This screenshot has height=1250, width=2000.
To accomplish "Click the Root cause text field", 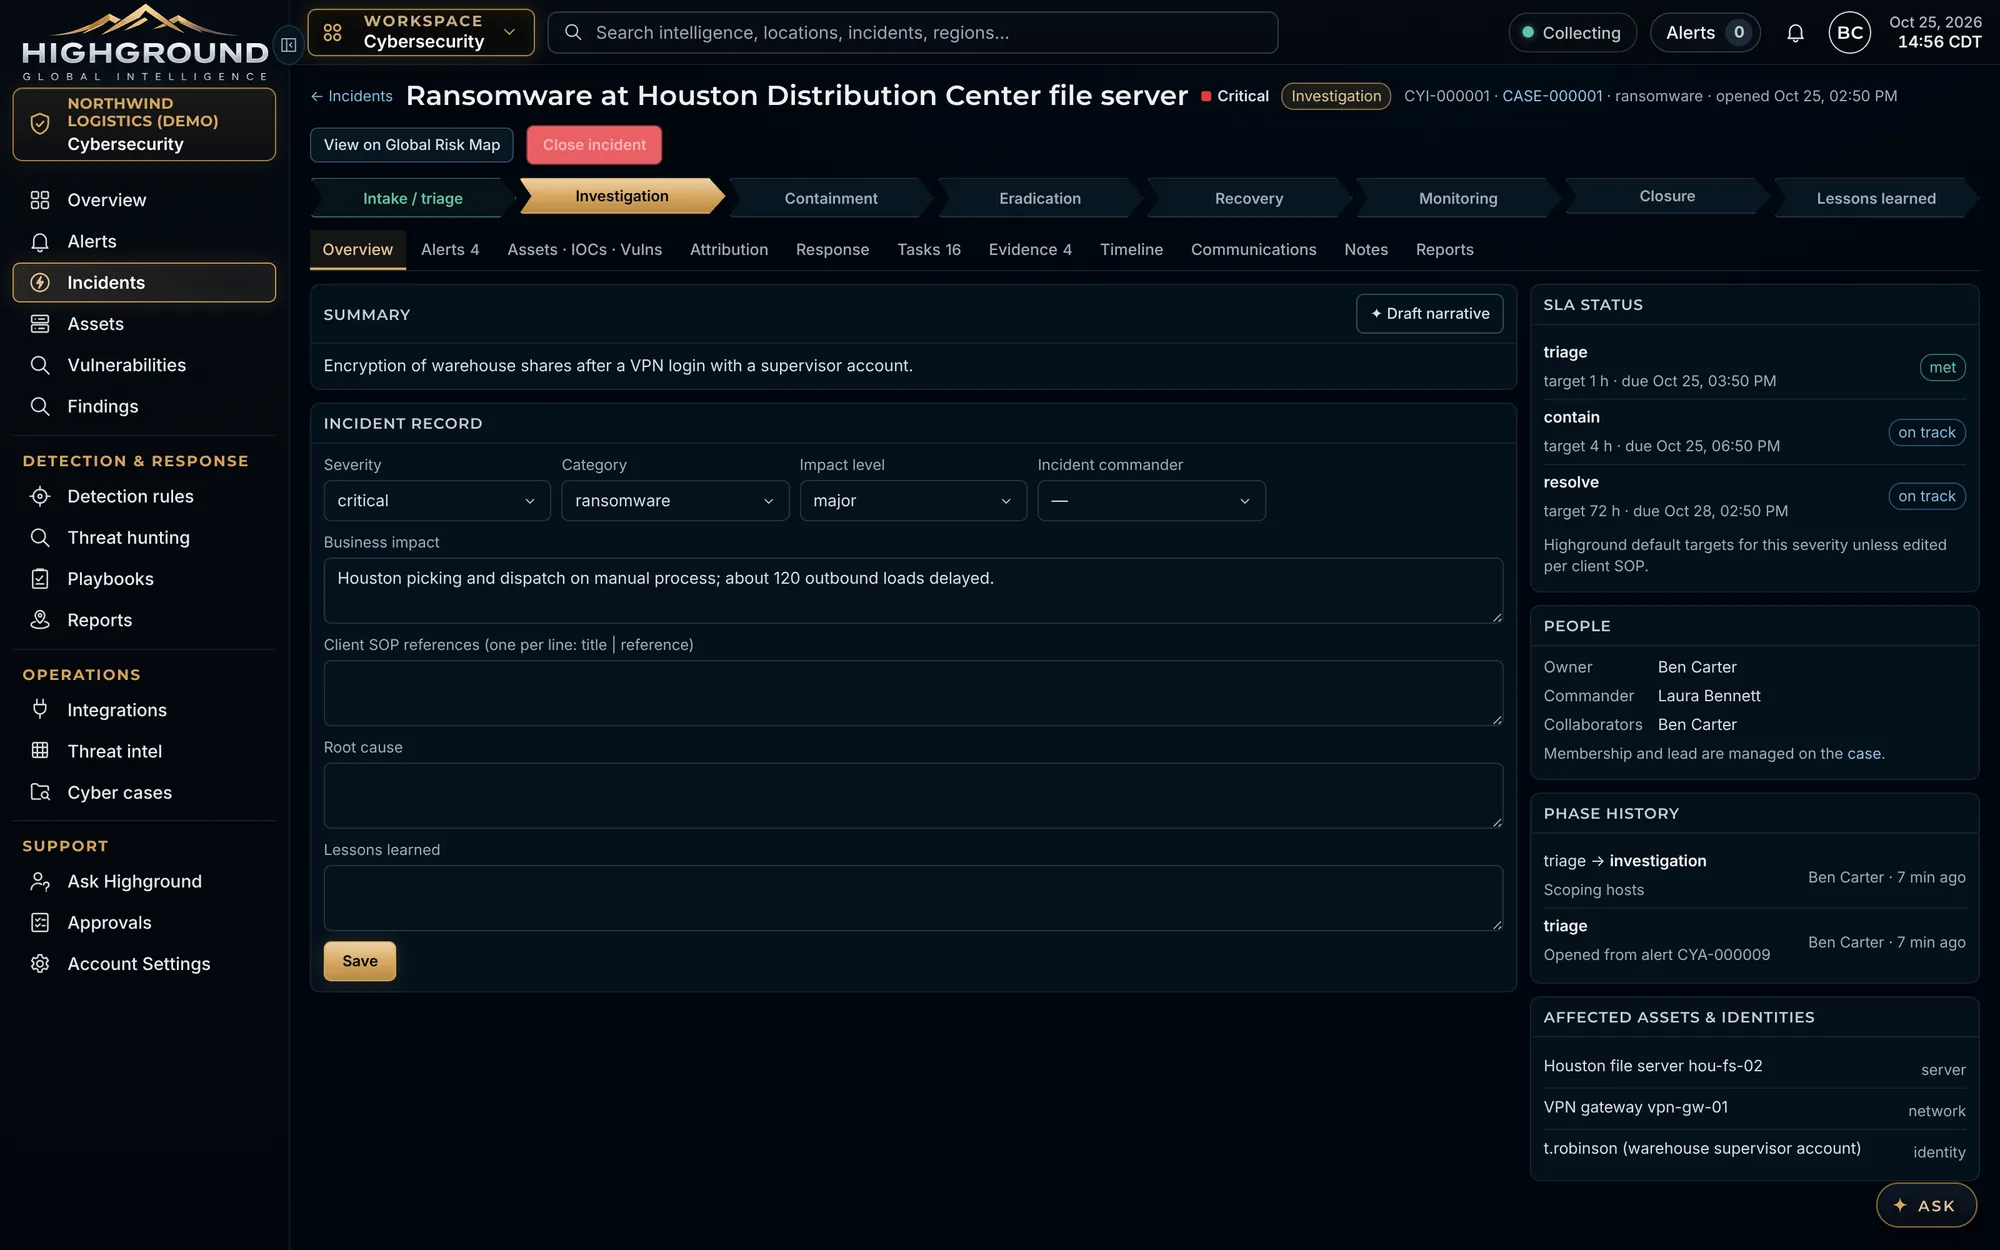I will 913,796.
